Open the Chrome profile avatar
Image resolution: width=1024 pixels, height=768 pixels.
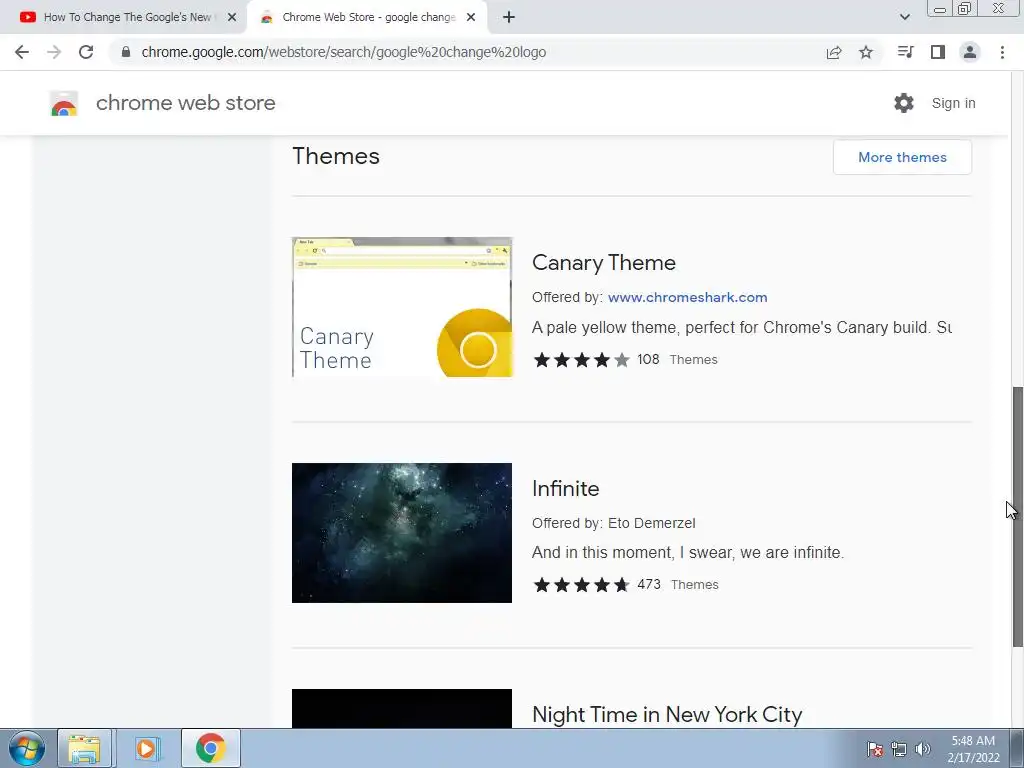[970, 52]
